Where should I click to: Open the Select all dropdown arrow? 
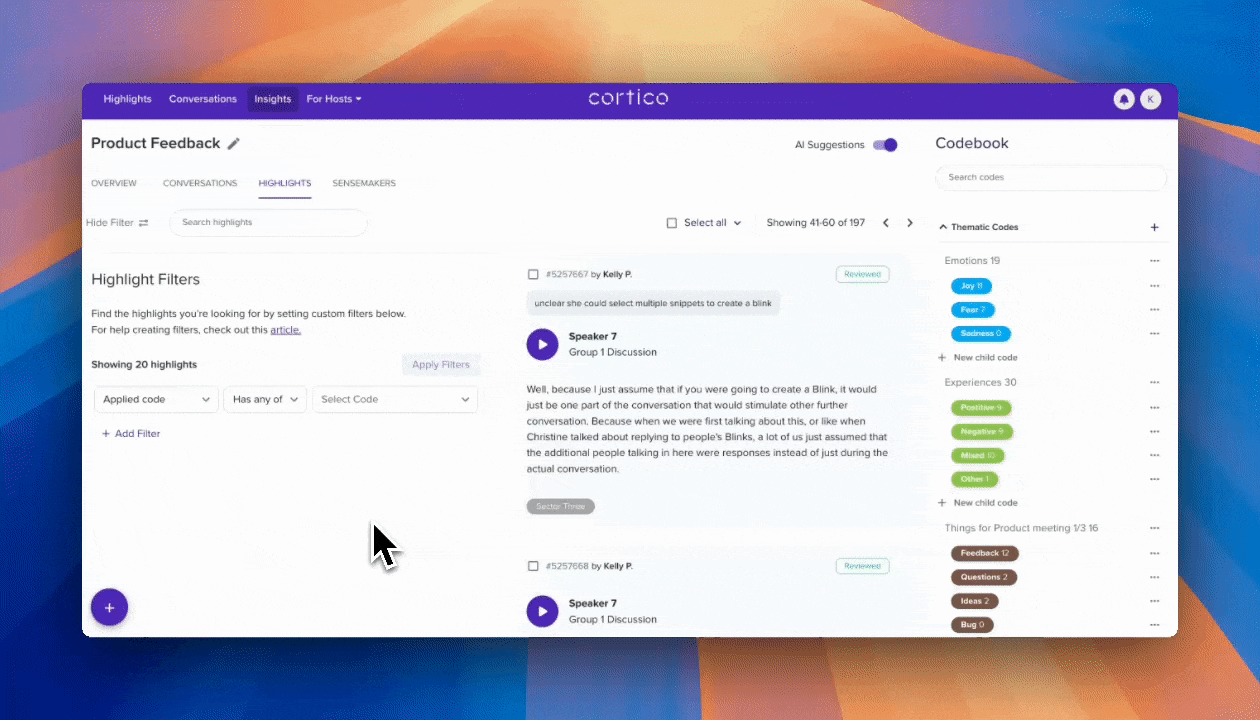coord(738,223)
